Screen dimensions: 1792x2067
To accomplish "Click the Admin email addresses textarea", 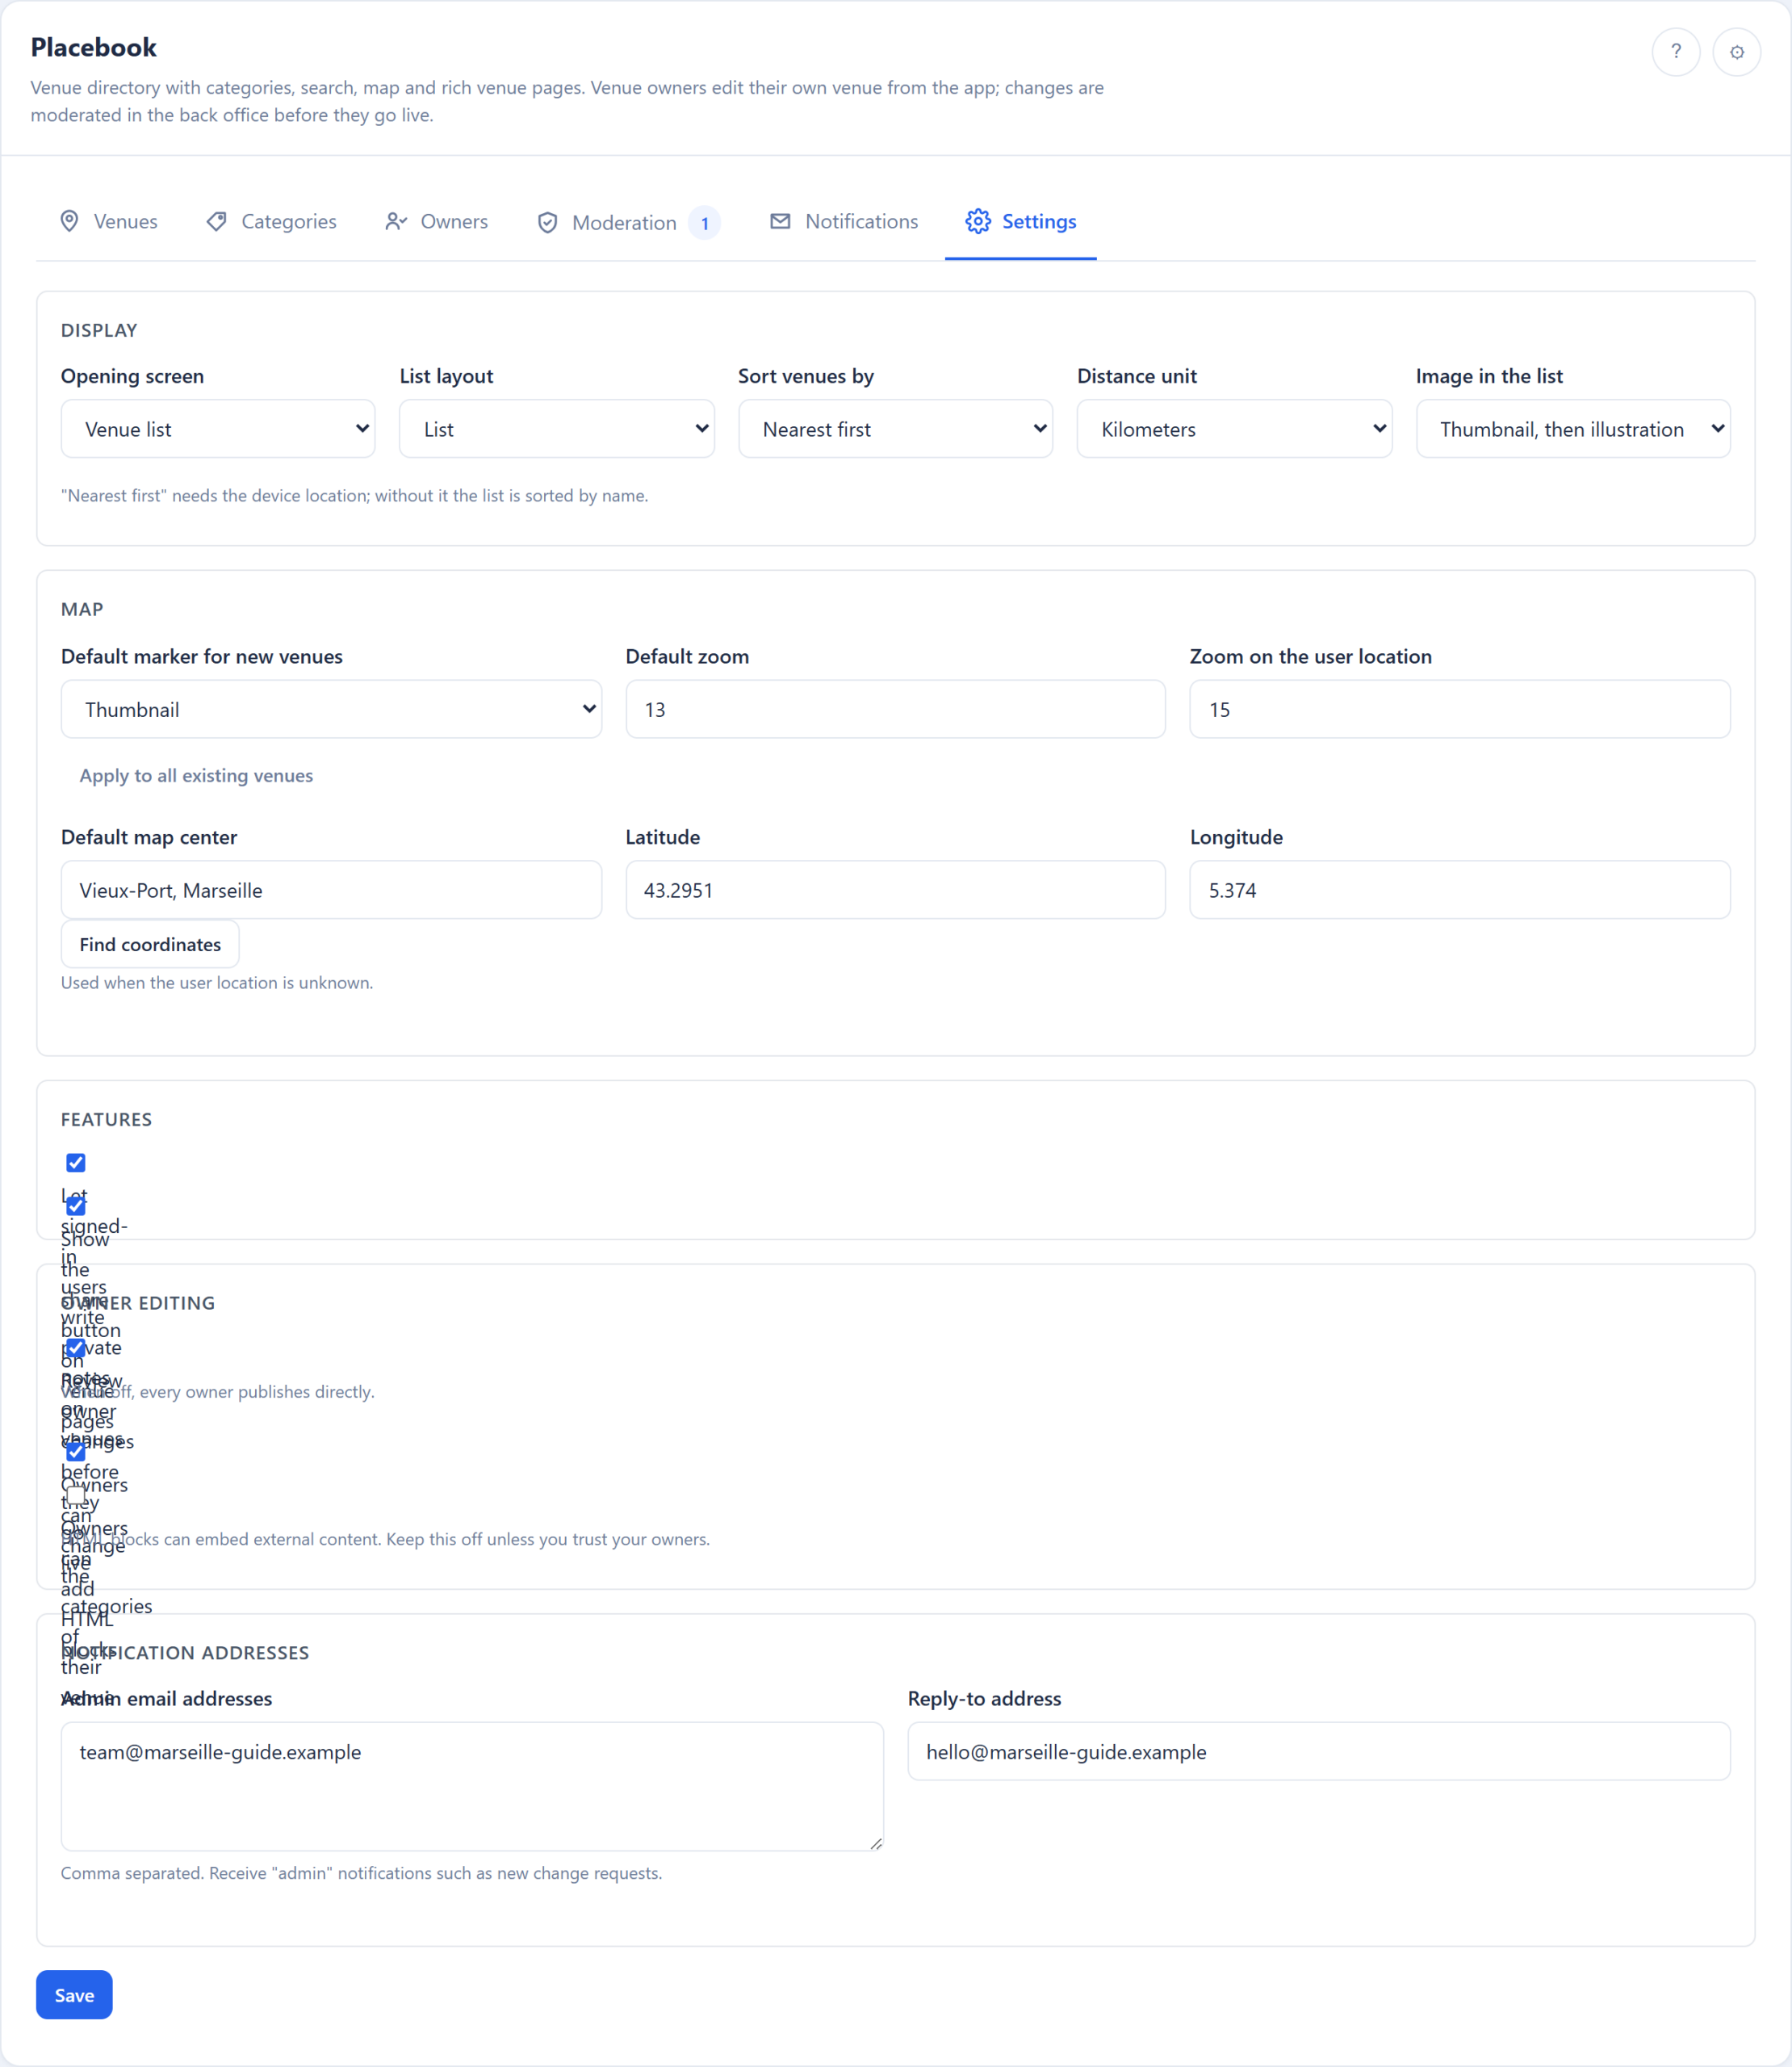I will (x=472, y=1786).
